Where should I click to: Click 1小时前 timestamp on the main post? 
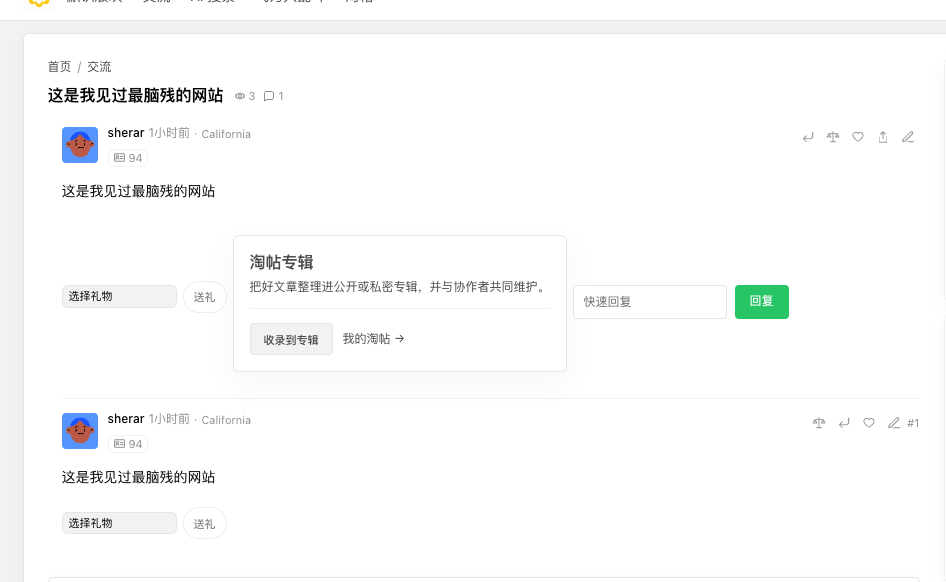click(x=170, y=133)
